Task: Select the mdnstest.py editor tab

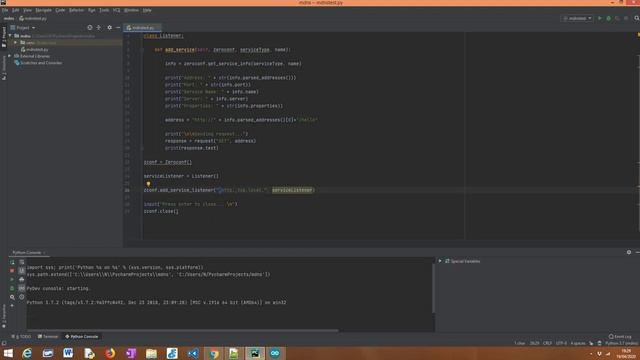Action: 142,28
